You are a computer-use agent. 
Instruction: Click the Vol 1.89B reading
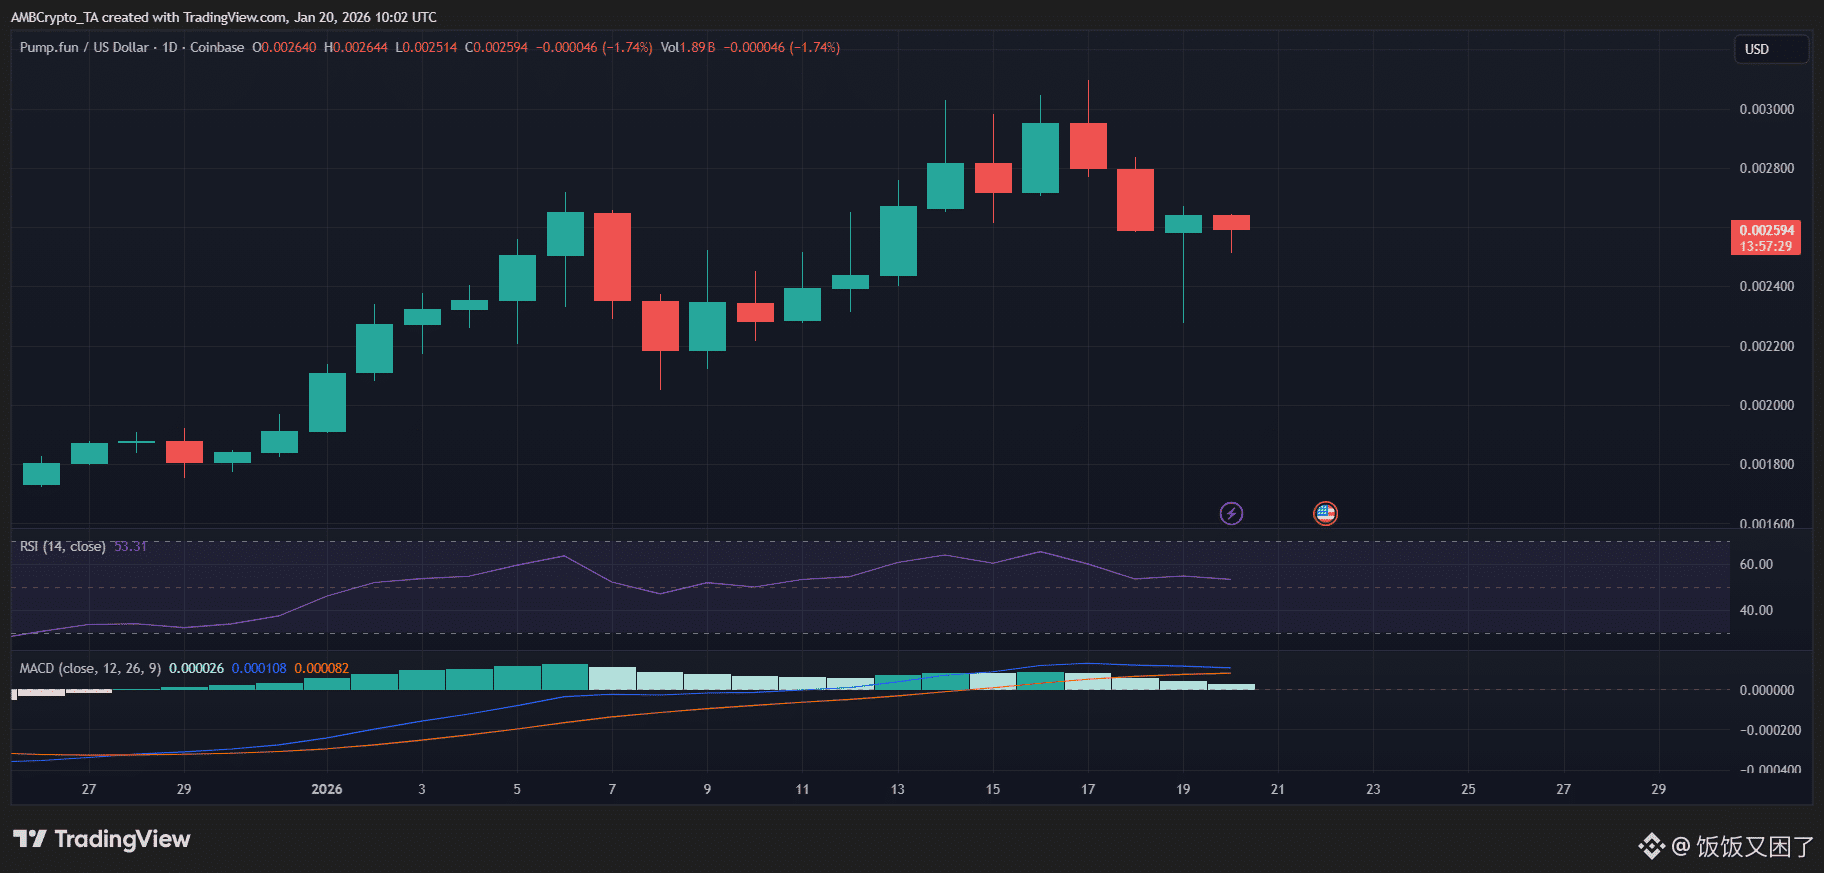click(688, 47)
